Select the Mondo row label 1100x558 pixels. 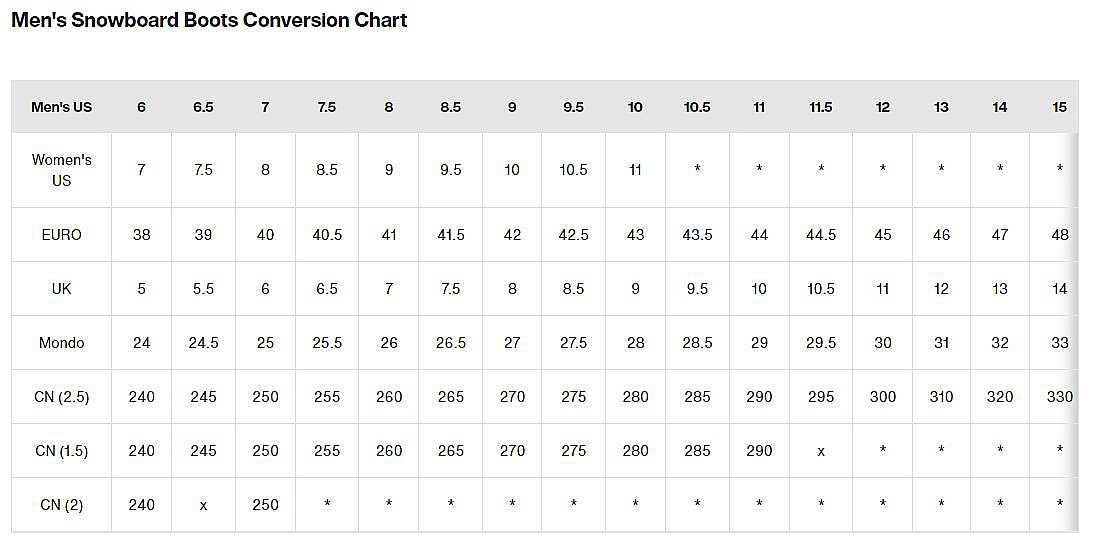click(61, 343)
